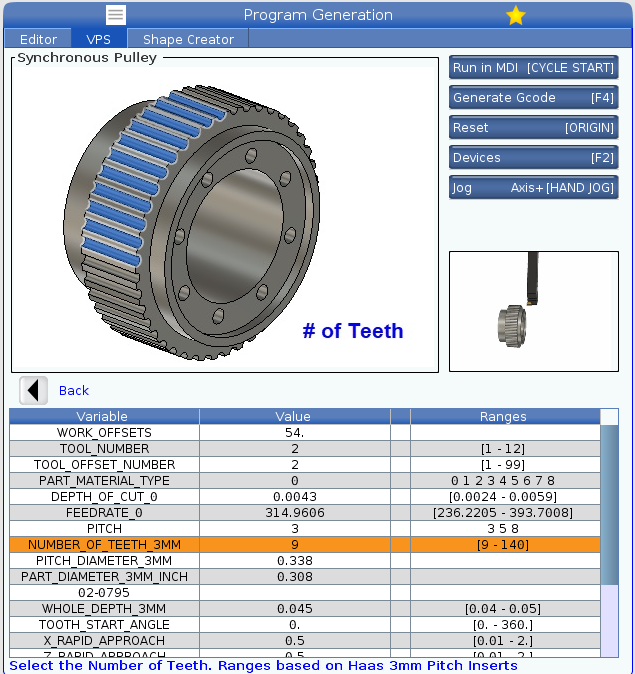Click whole depth value 0.045
Screen dimensions: 635x674
click(x=294, y=609)
